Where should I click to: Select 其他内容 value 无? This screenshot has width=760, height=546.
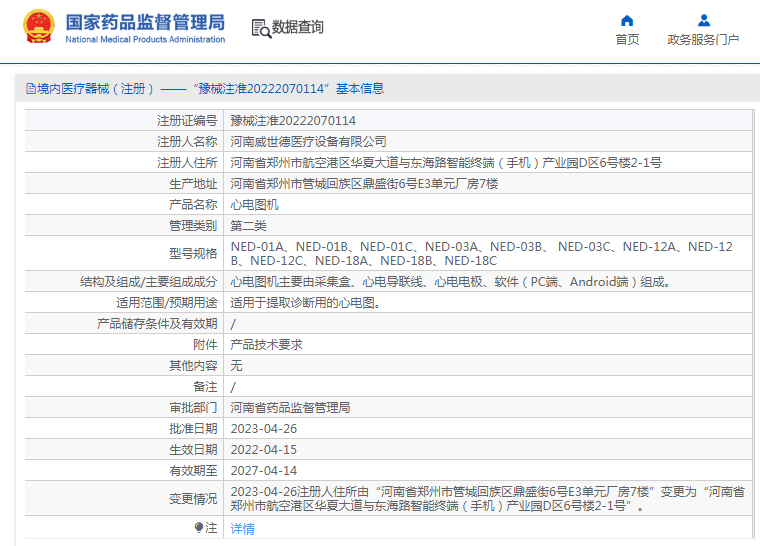(x=236, y=366)
